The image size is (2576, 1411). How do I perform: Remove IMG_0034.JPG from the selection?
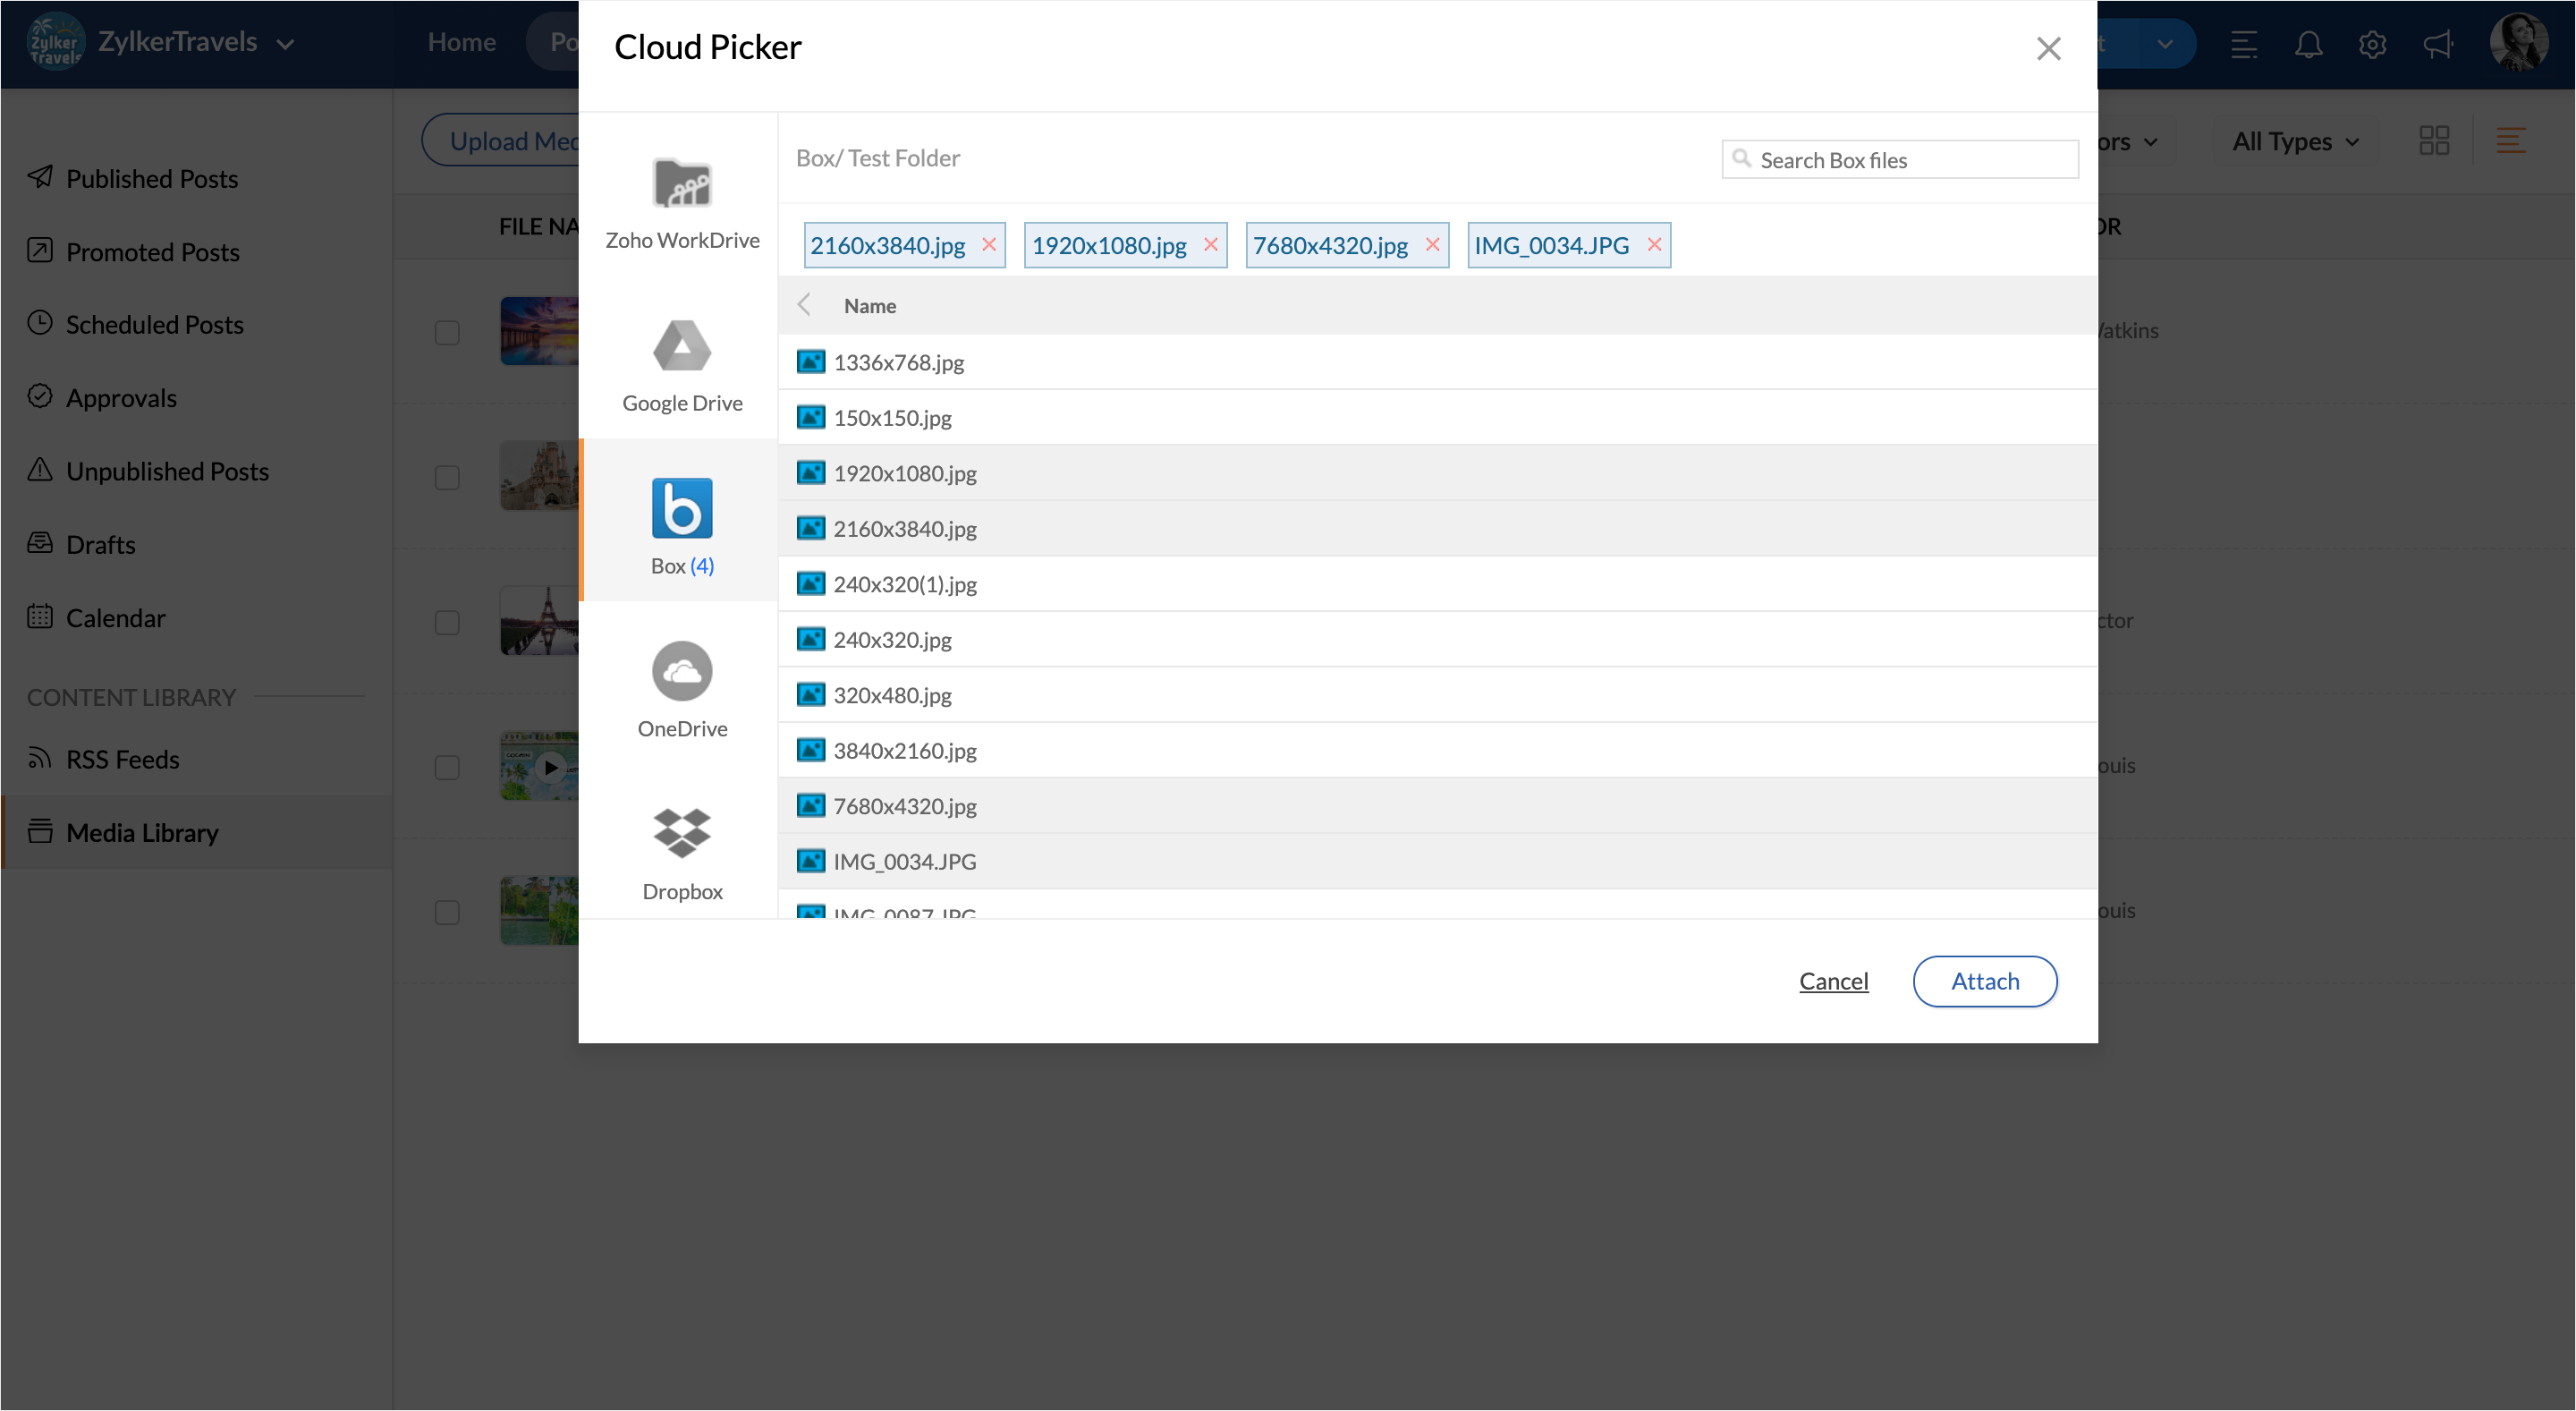1654,245
